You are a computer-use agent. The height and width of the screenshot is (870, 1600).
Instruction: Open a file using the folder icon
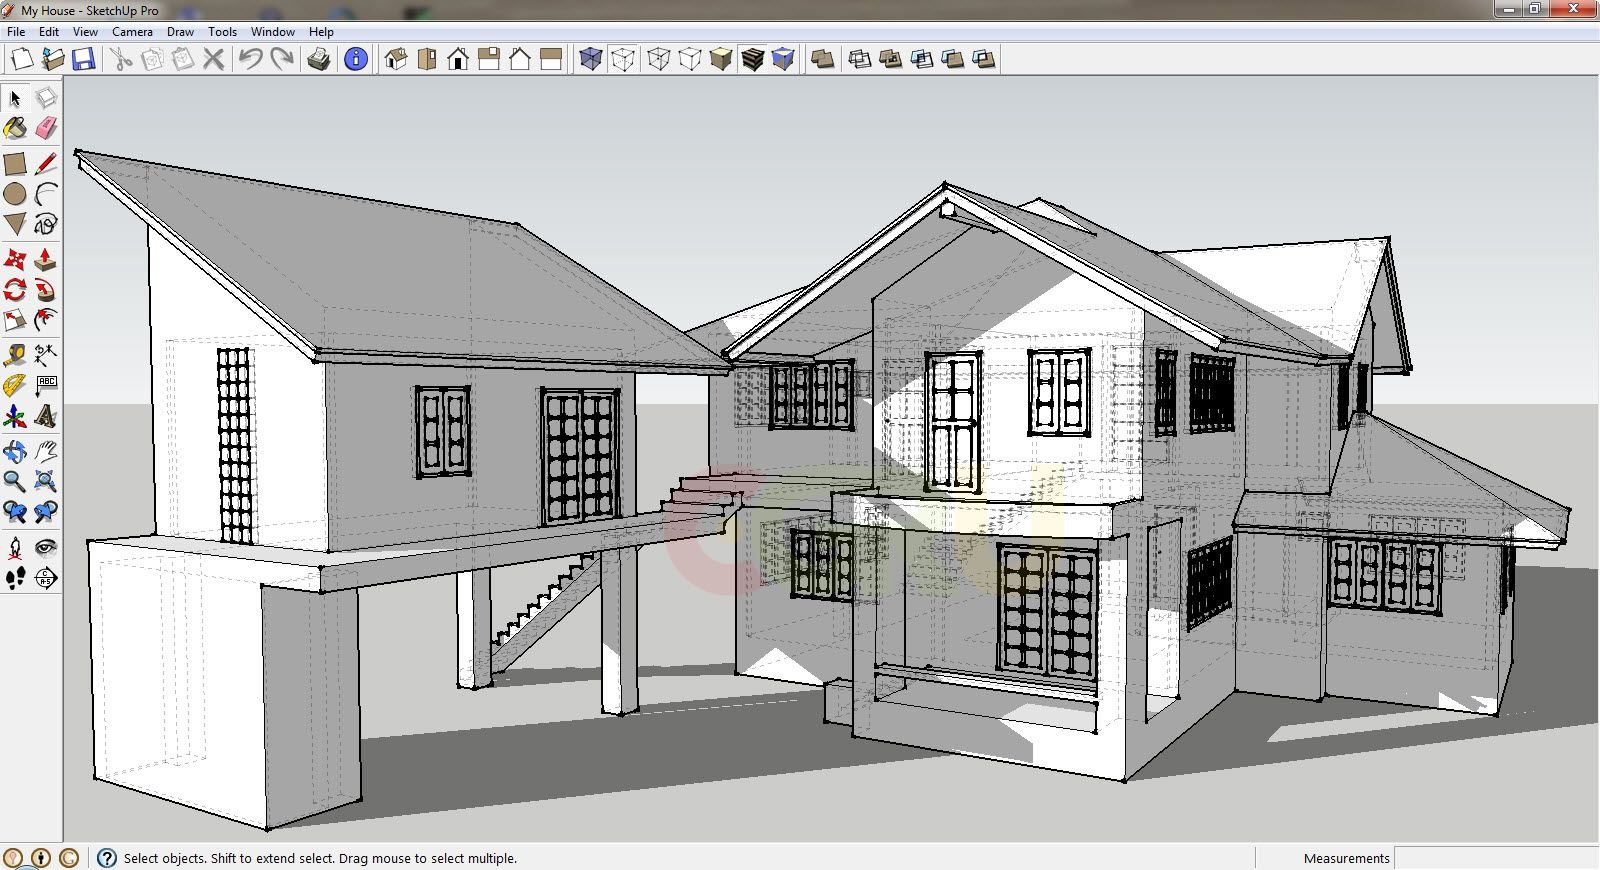(x=52, y=59)
